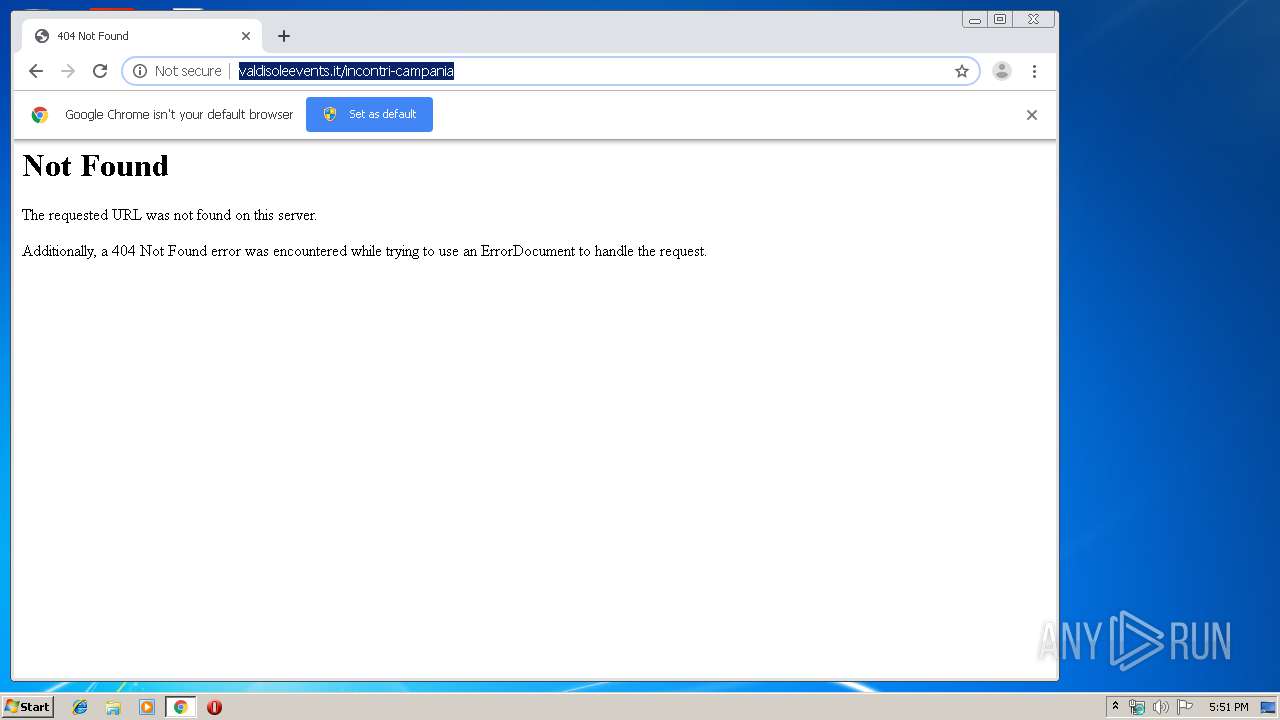Bookmark this page with the star
This screenshot has height=720, width=1280.
pos(962,71)
